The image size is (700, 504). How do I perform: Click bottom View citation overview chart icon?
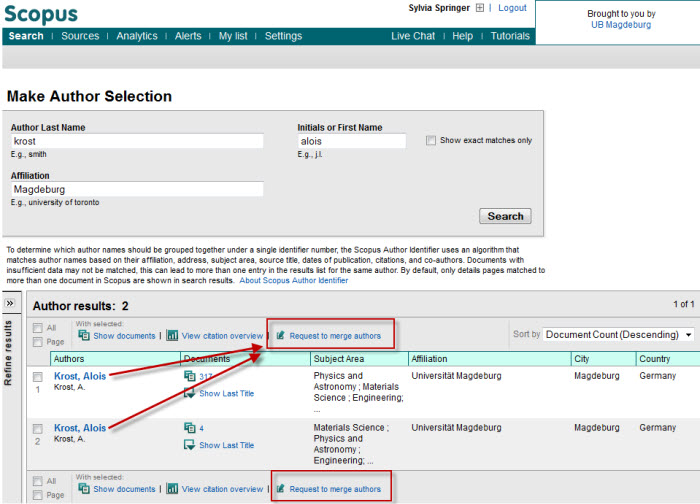(x=172, y=488)
